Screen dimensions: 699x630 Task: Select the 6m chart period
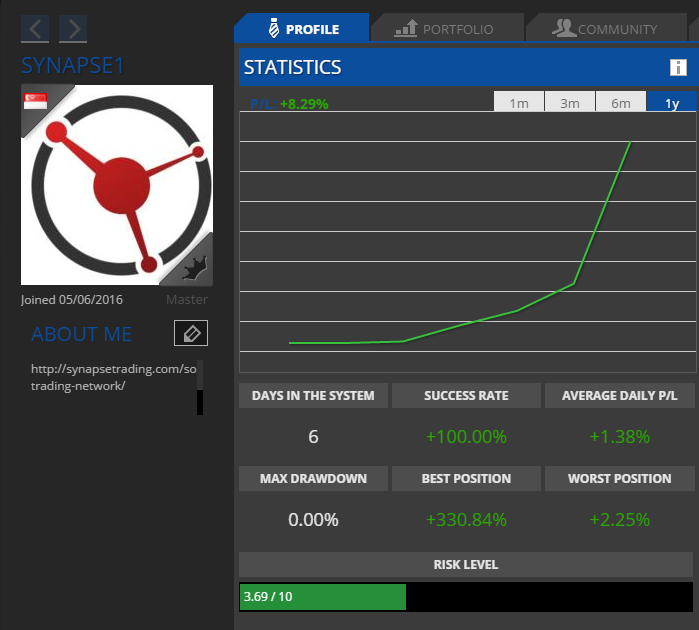point(621,103)
